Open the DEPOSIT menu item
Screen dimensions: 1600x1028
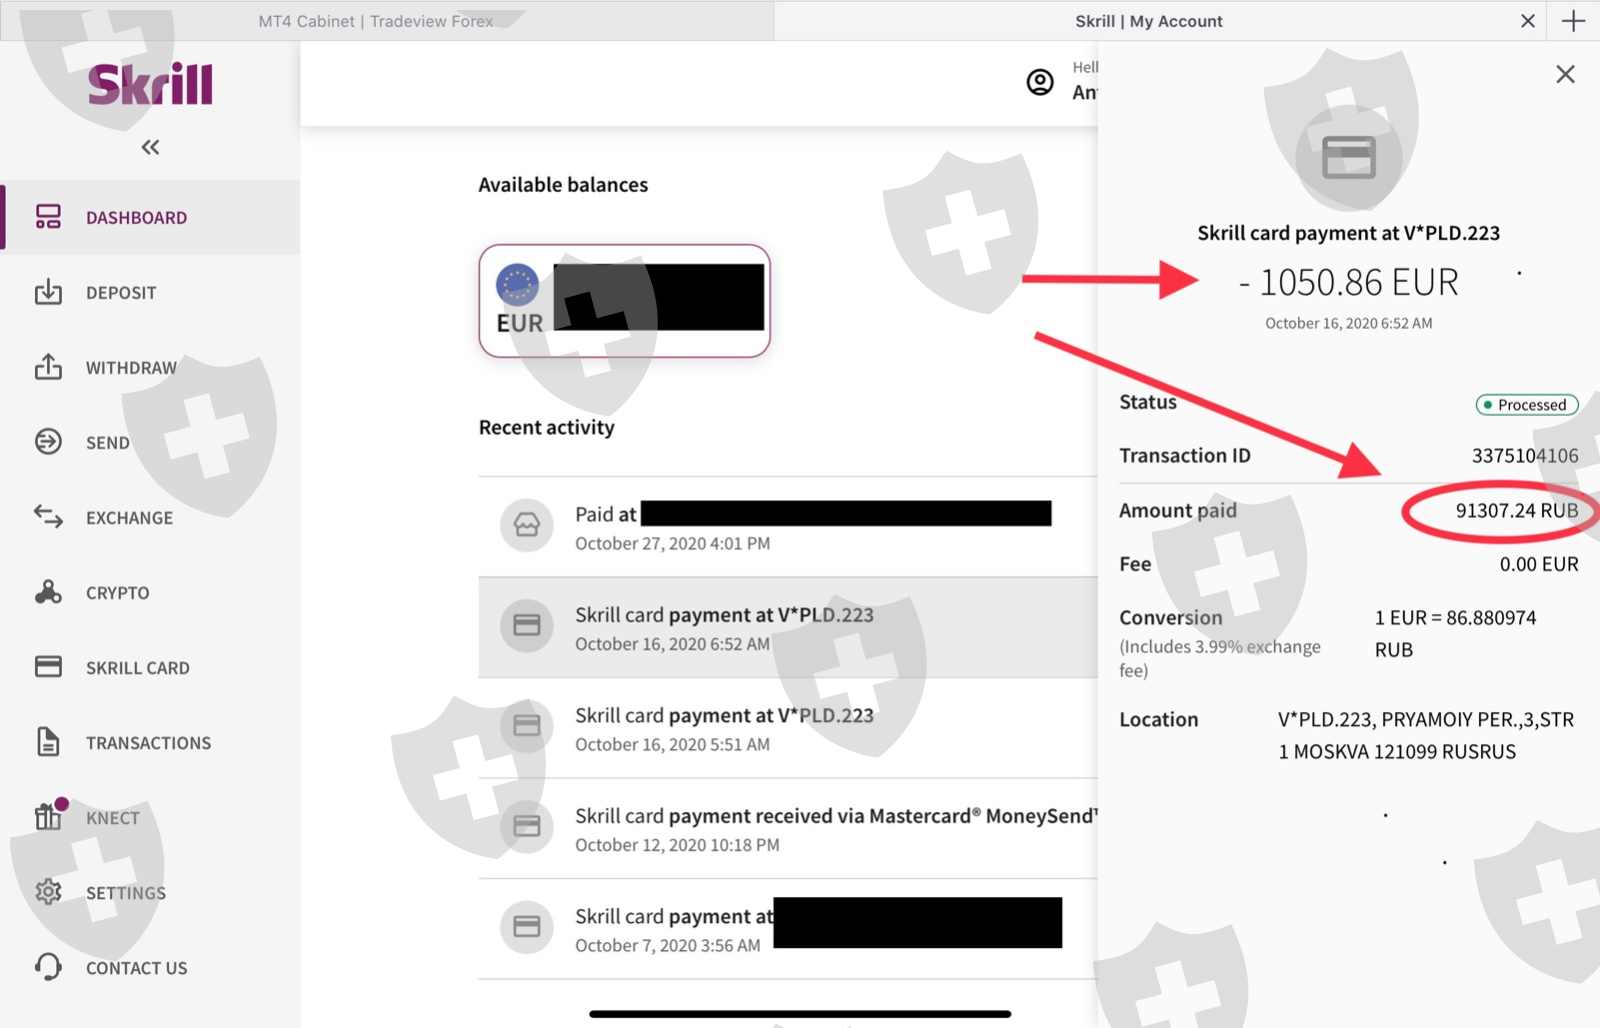coord(121,293)
